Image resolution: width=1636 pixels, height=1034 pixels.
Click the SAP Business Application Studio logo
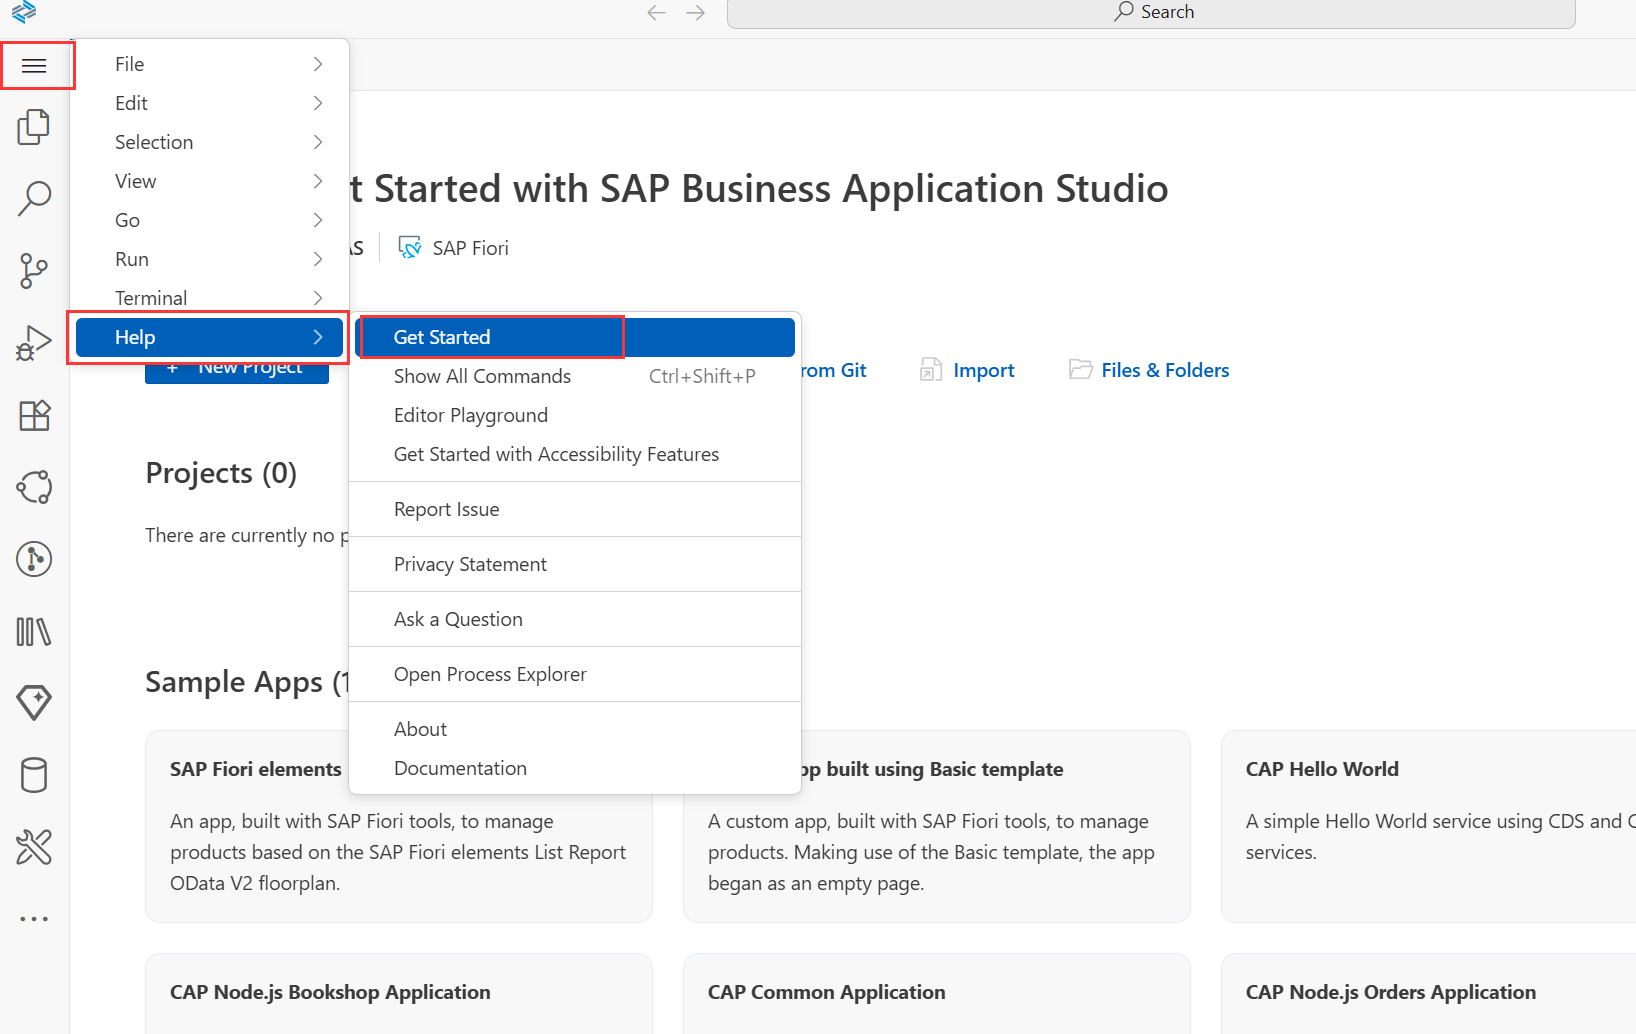24,12
